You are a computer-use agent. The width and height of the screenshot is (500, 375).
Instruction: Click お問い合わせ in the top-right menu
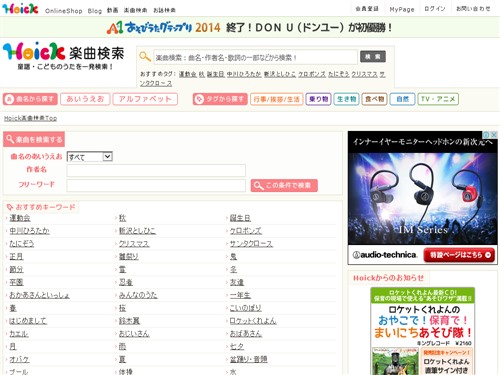(x=473, y=9)
